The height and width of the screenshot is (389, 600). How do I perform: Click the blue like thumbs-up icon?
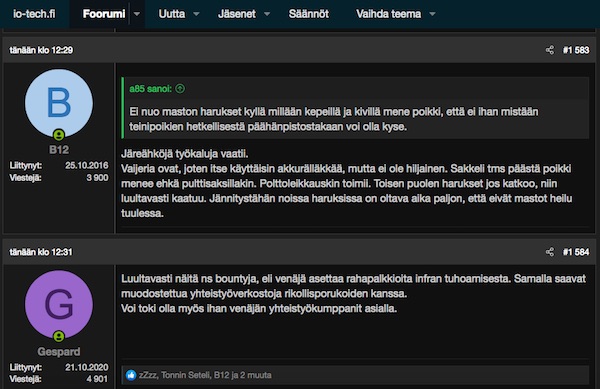click(131, 375)
